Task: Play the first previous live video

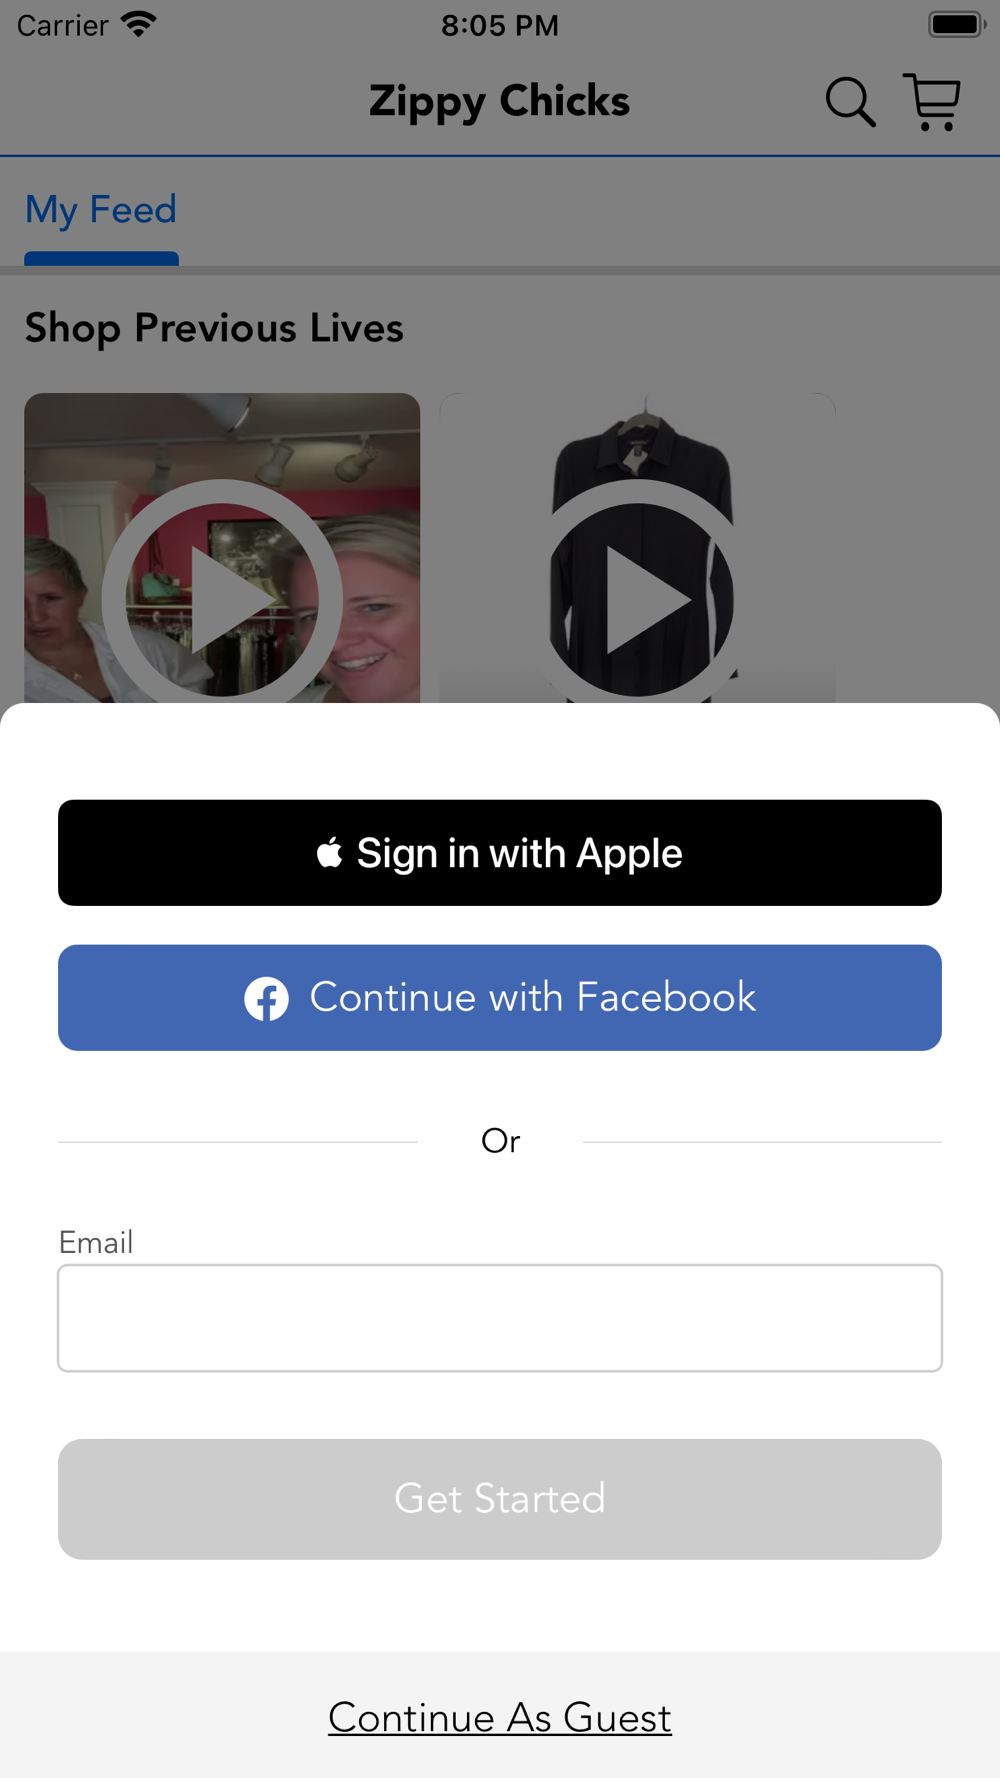Action: point(222,599)
